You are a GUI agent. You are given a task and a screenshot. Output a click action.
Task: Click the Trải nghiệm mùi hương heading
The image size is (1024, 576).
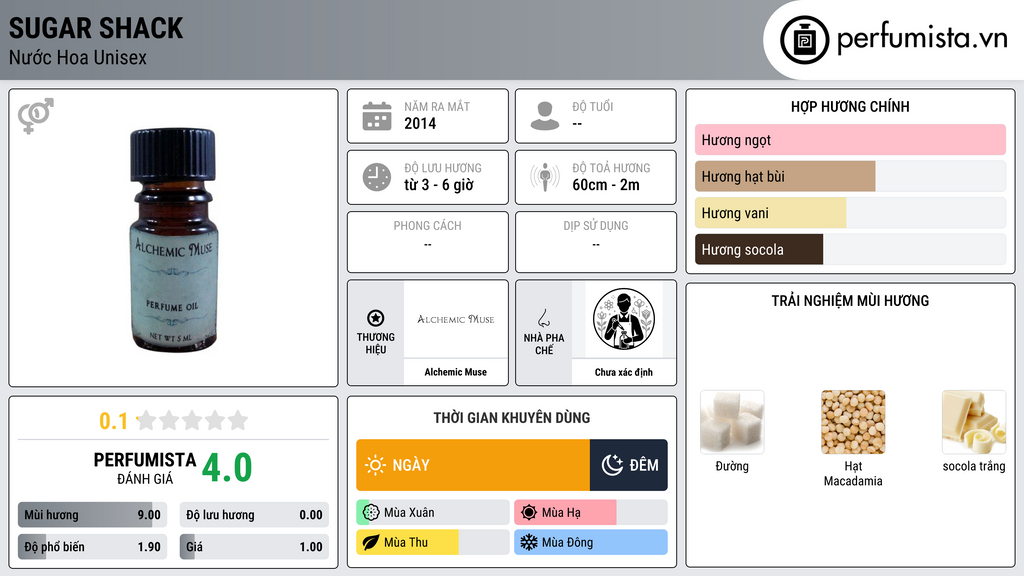point(850,301)
